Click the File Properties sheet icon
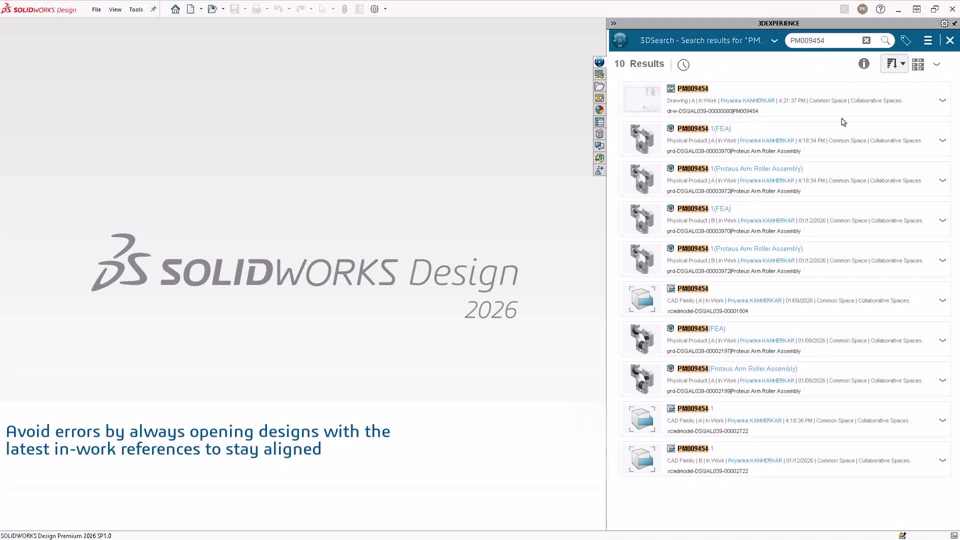The width and height of the screenshot is (960, 540). pyautogui.click(x=359, y=9)
